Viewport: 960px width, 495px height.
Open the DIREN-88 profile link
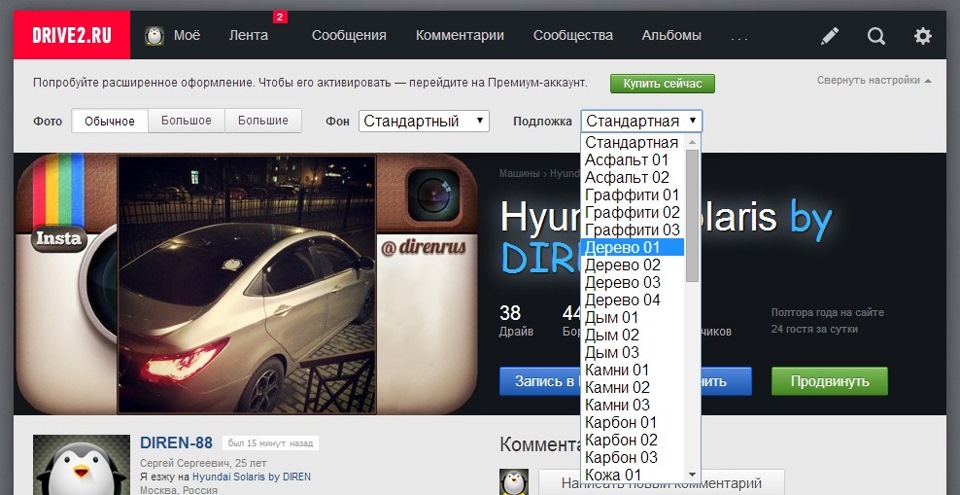176,442
